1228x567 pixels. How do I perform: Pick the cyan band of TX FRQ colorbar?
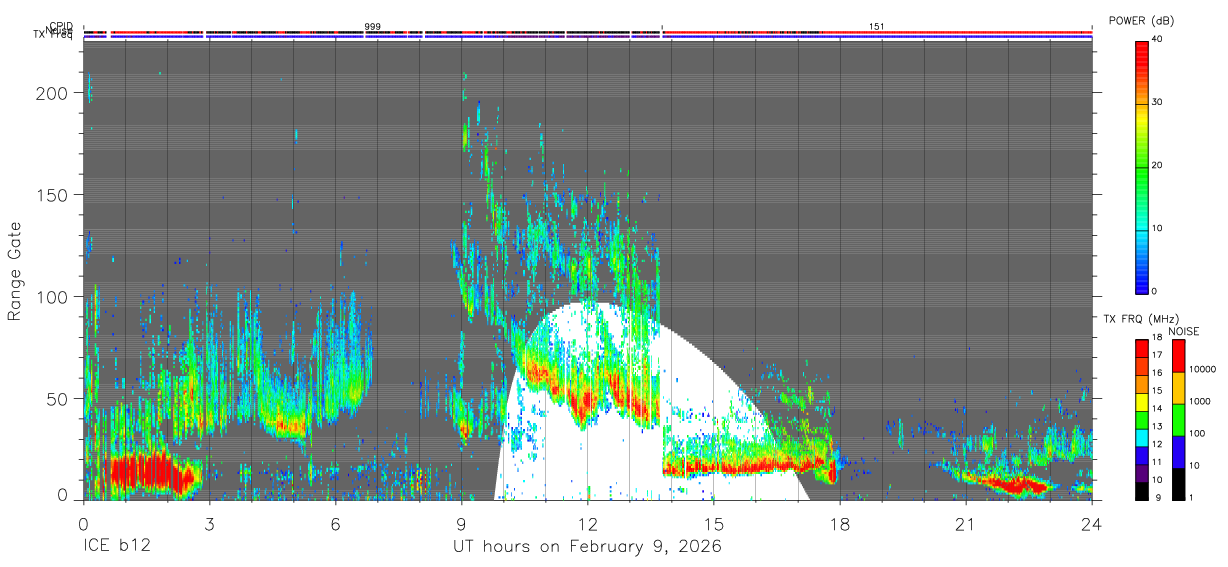pos(1141,437)
